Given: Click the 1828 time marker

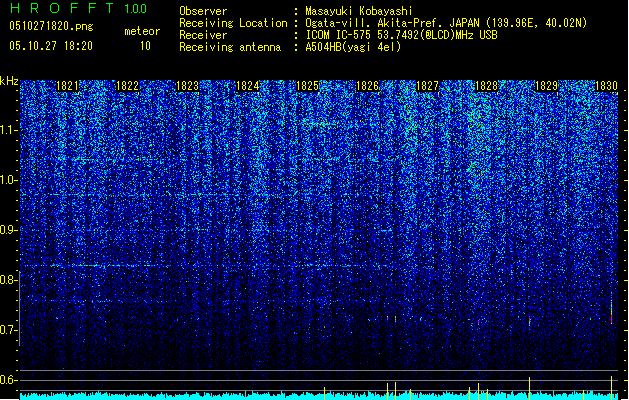Looking at the screenshot, I should click(x=487, y=86).
